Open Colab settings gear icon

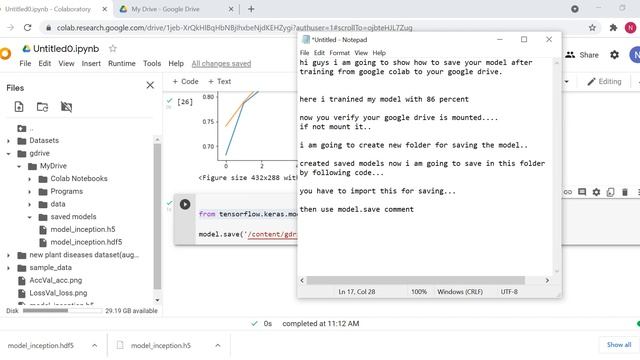point(614,55)
